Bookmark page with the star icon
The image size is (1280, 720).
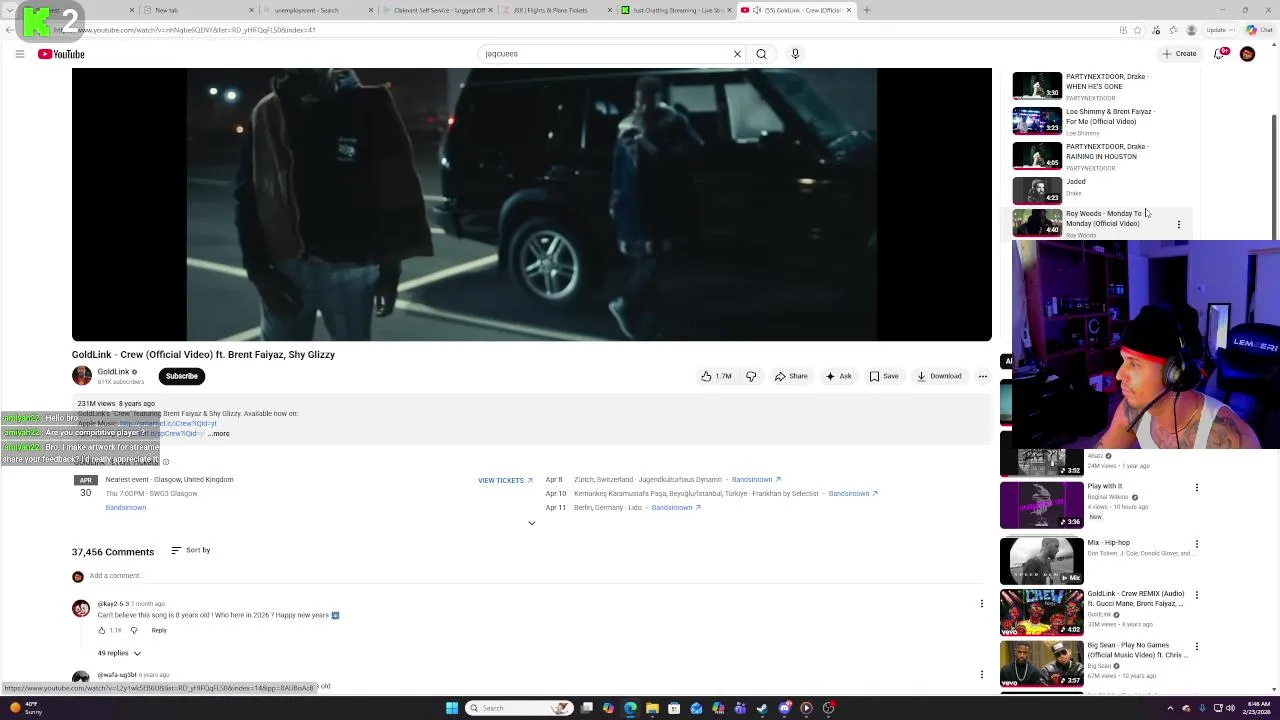click(x=1137, y=30)
